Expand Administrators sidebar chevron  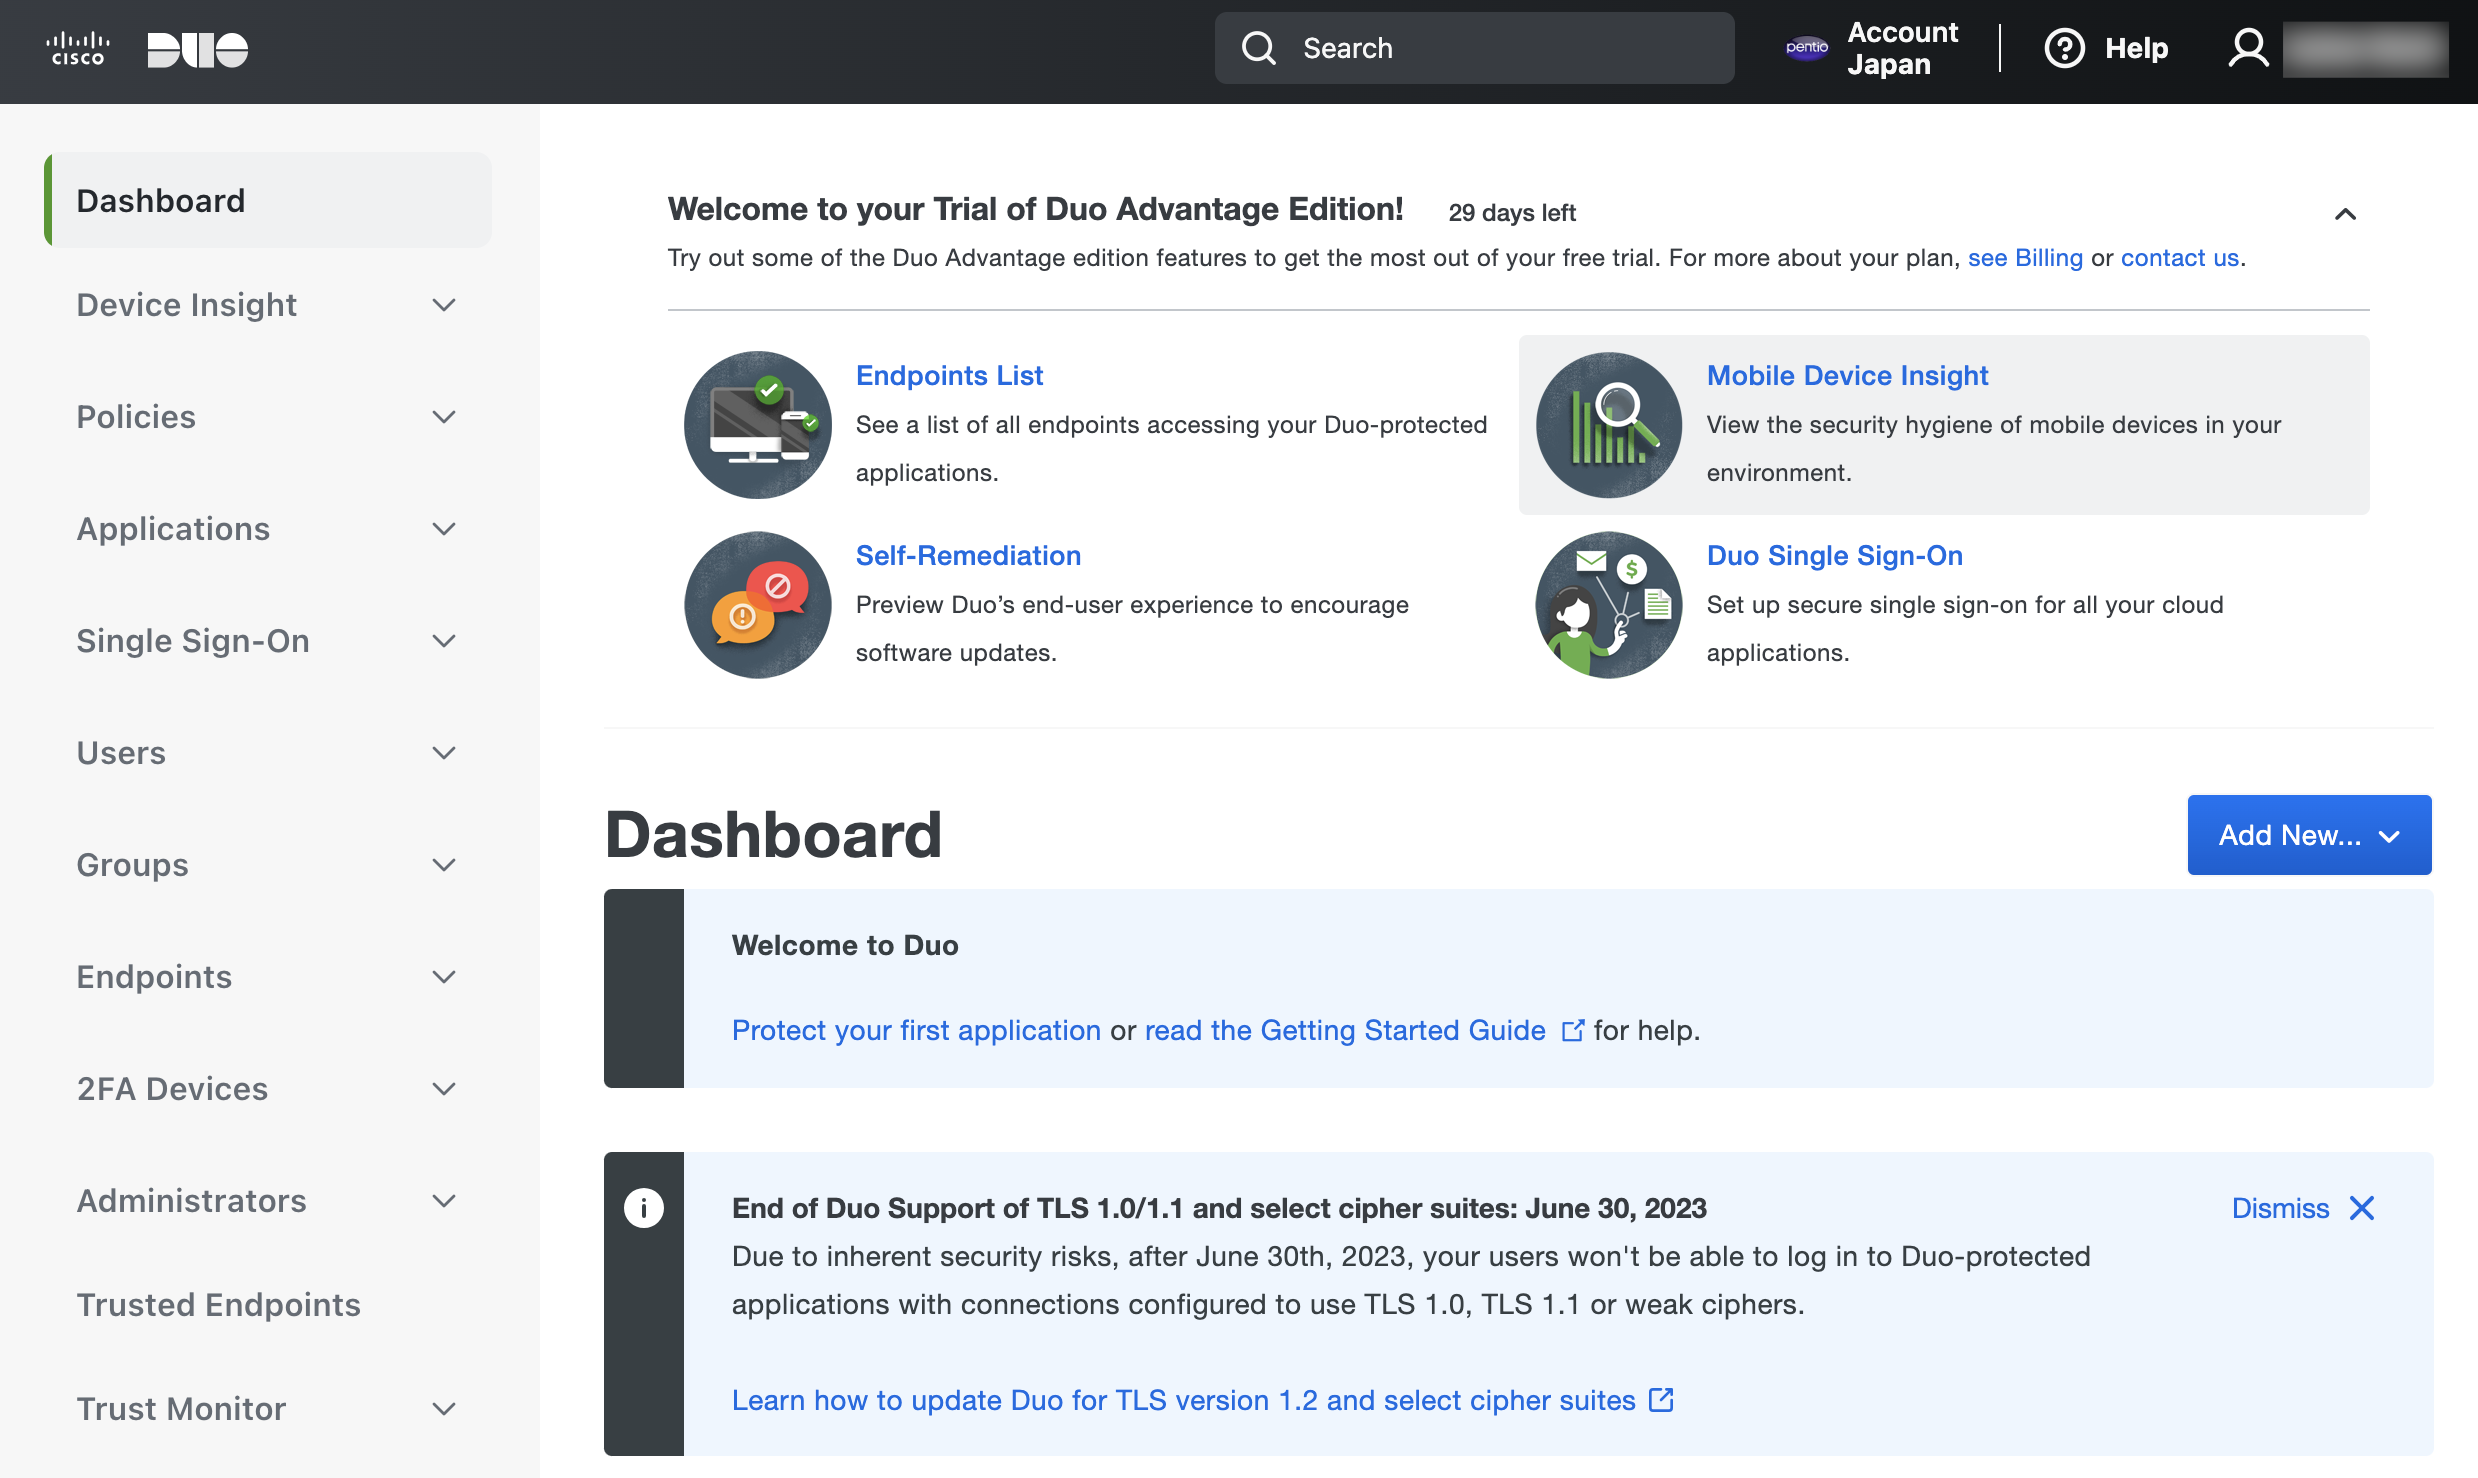(444, 1201)
